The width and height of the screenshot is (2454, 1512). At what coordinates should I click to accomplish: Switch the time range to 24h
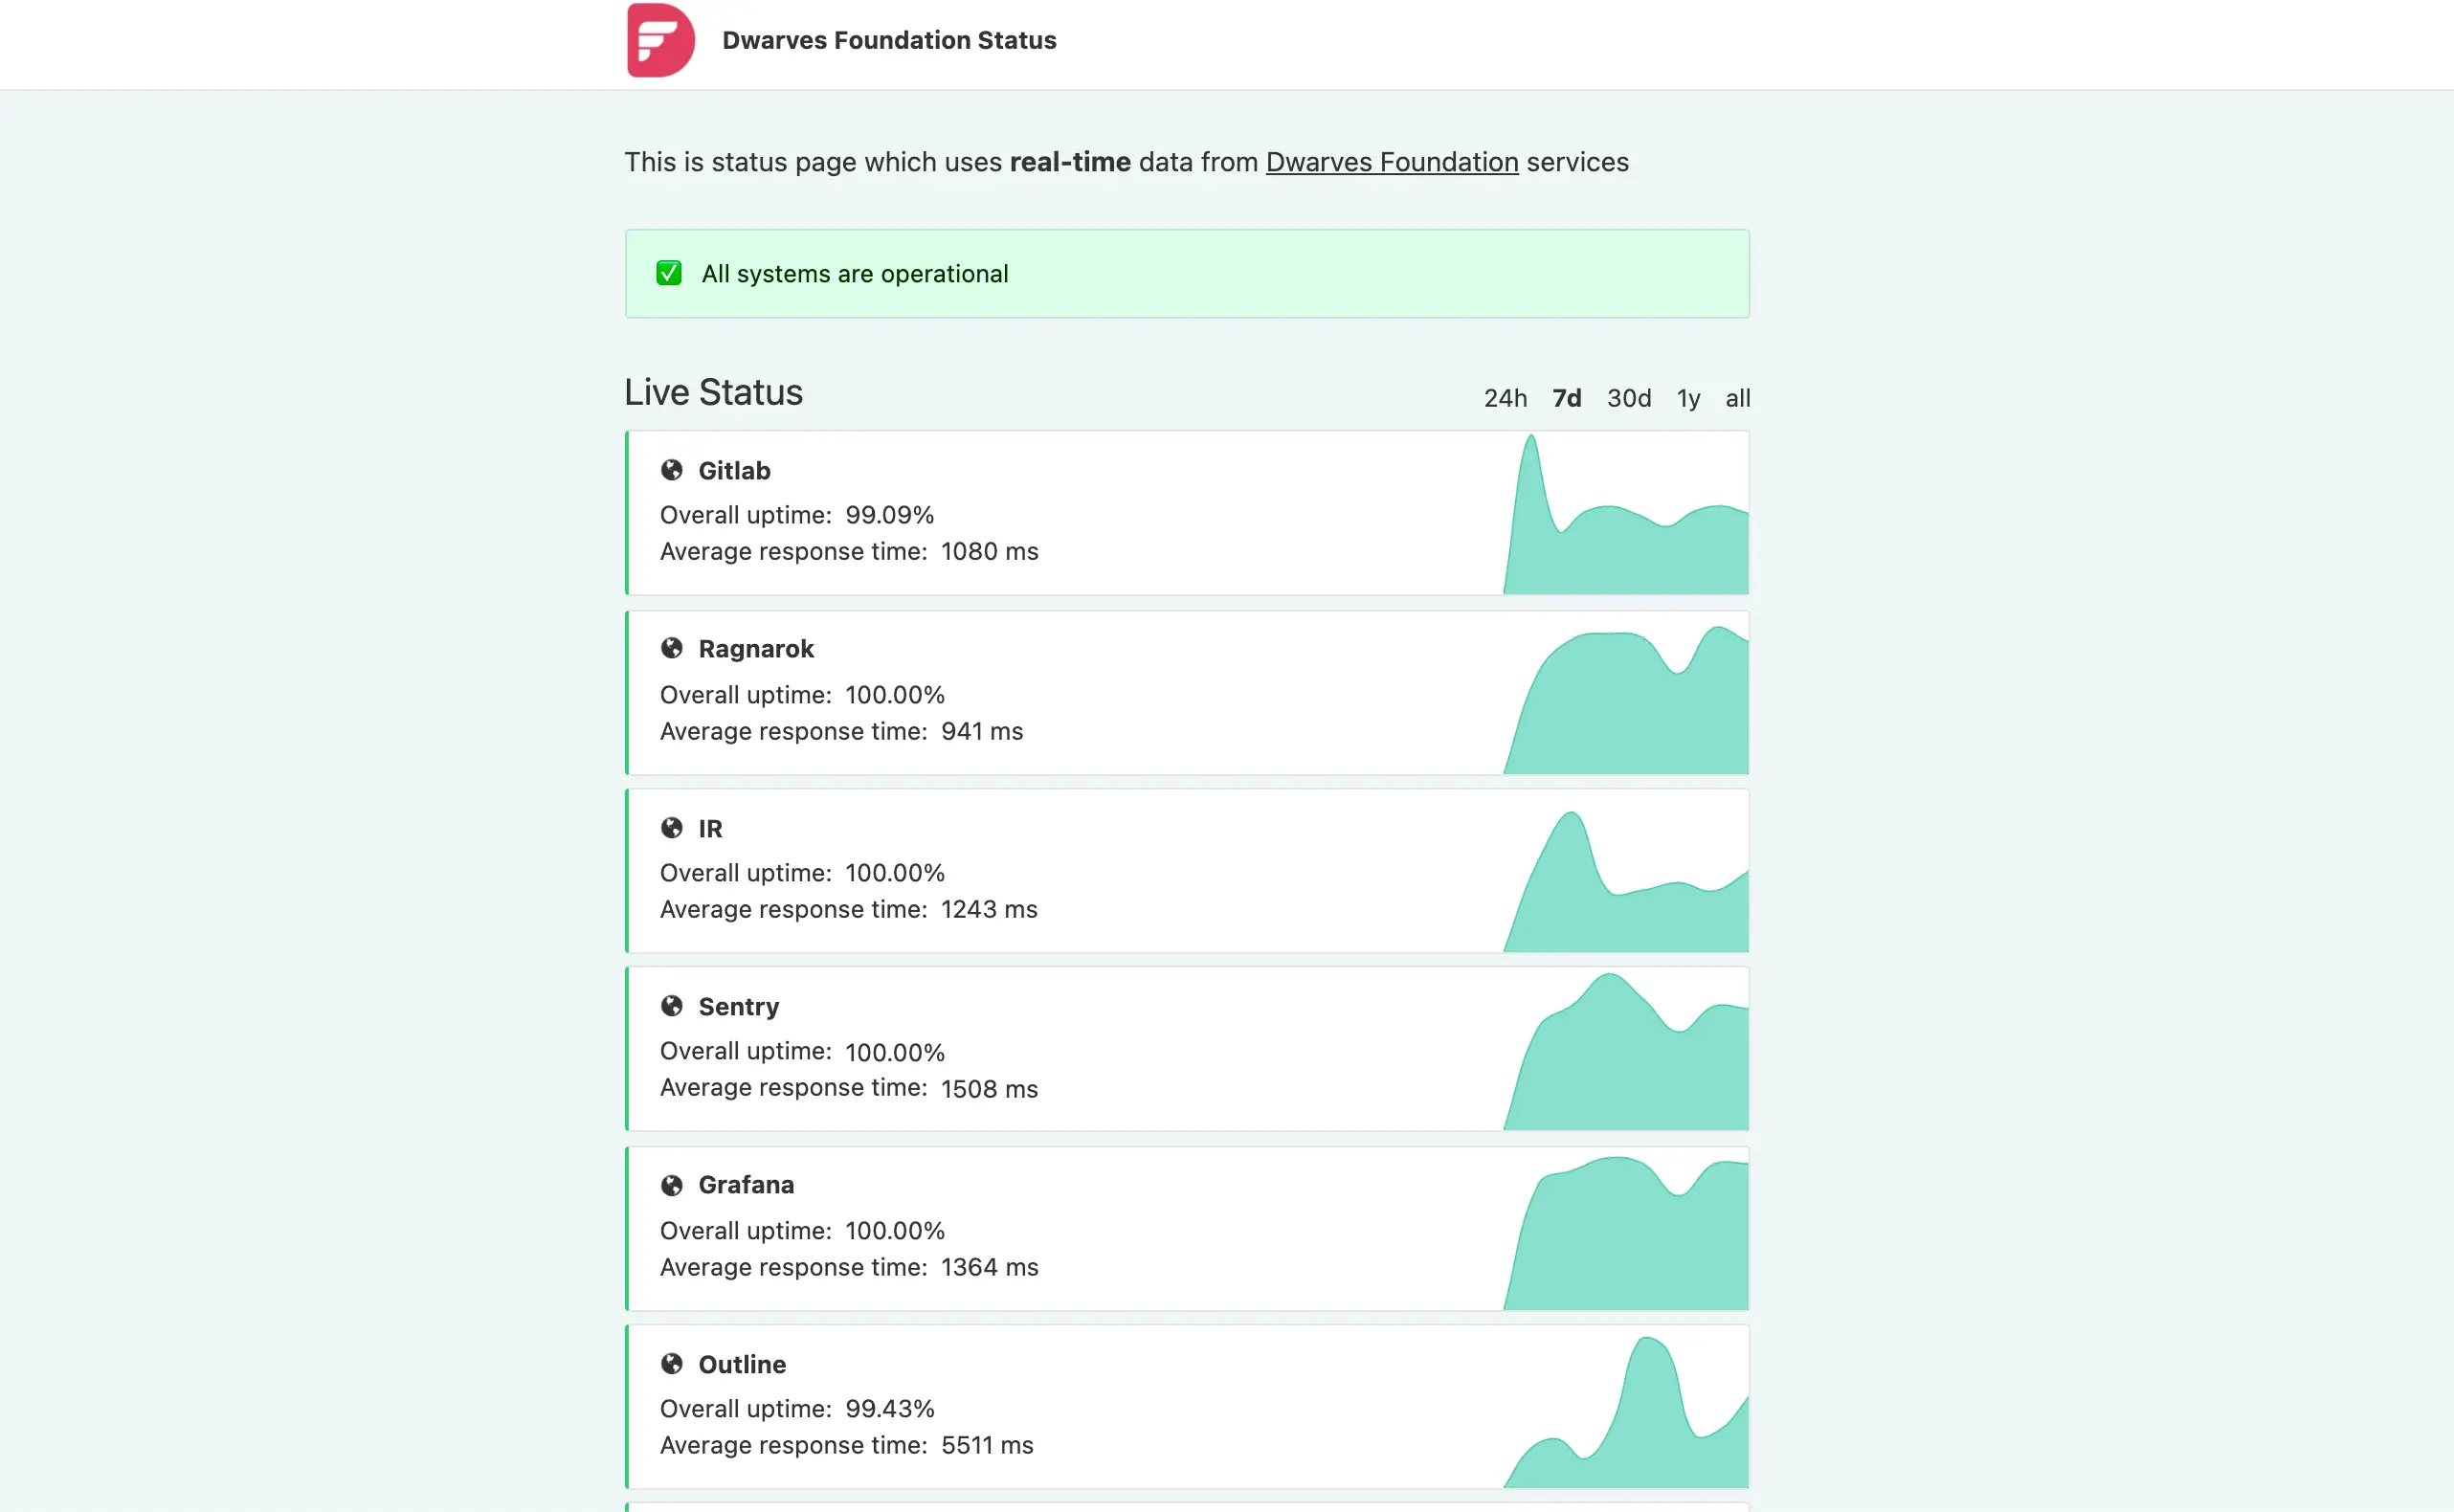pos(1505,398)
